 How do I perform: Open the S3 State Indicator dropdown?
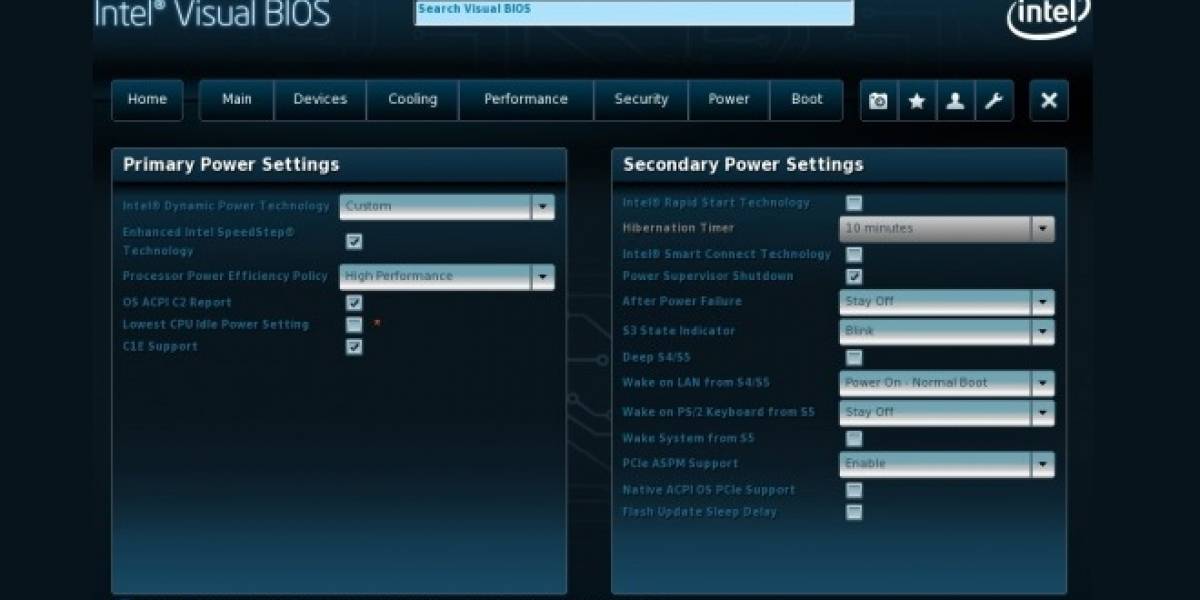click(946, 332)
